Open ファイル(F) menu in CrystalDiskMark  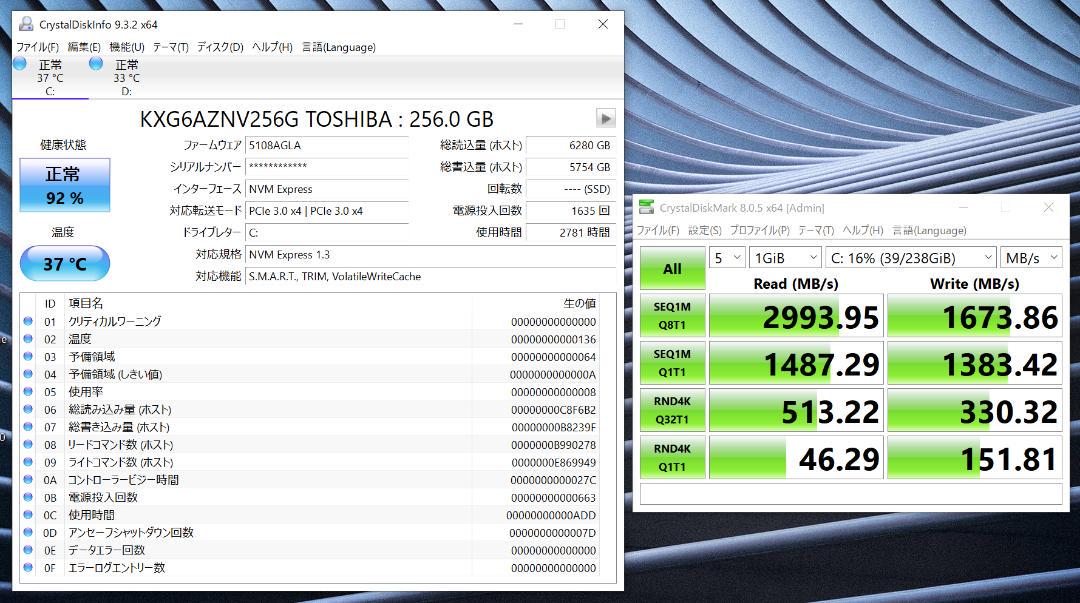pos(658,230)
